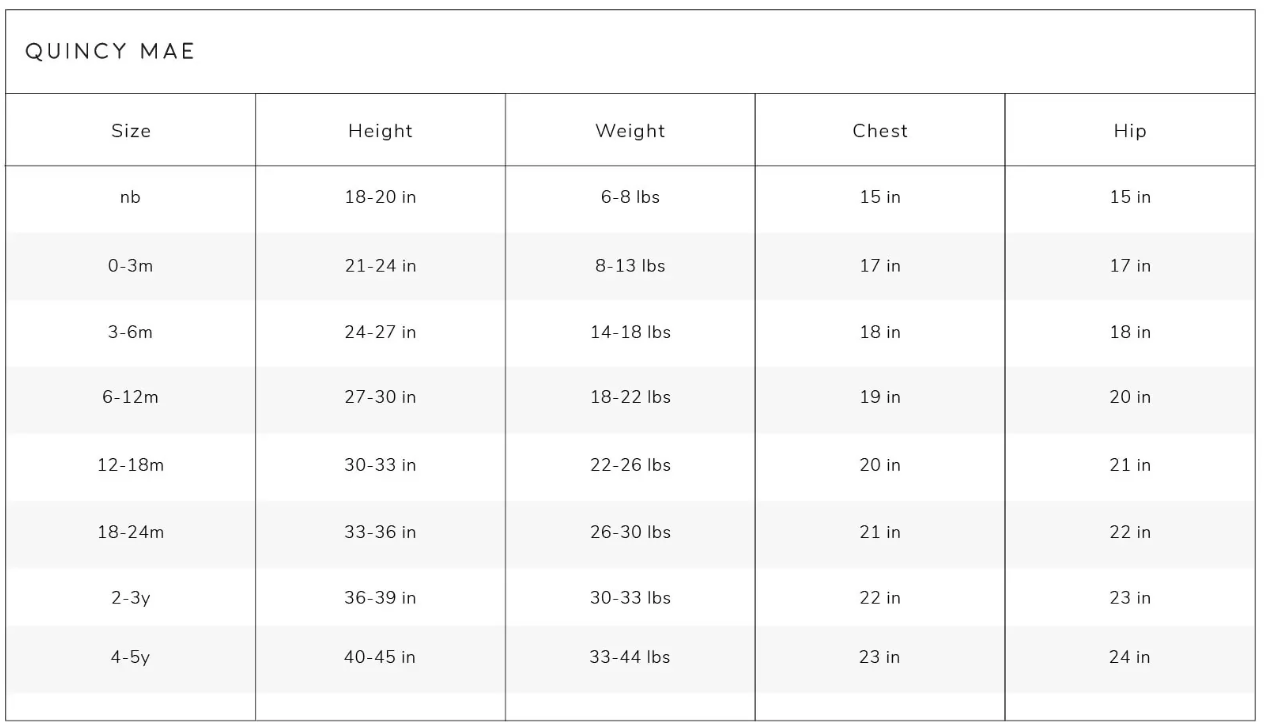The height and width of the screenshot is (728, 1264).
Task: Click the 18-20 in height value
Action: point(380,198)
